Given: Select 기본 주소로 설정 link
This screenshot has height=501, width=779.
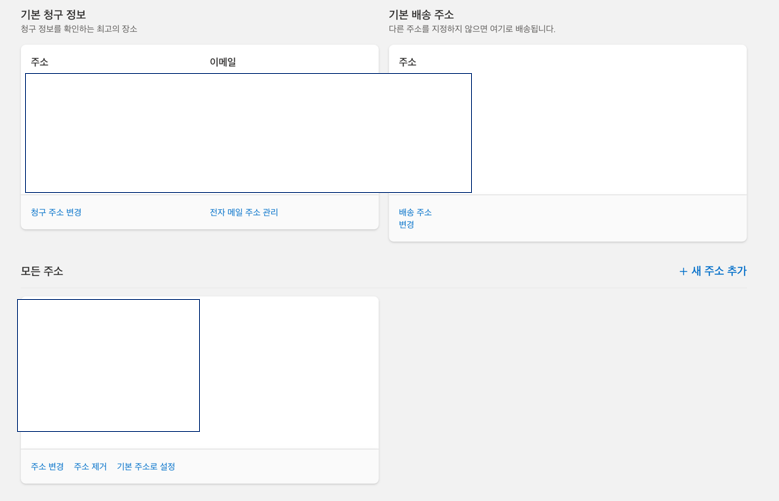Looking at the screenshot, I should click(x=146, y=467).
